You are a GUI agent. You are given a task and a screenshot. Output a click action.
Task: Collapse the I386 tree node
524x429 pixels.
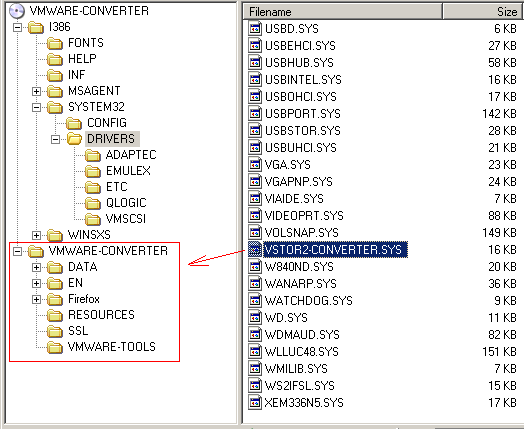(17, 27)
